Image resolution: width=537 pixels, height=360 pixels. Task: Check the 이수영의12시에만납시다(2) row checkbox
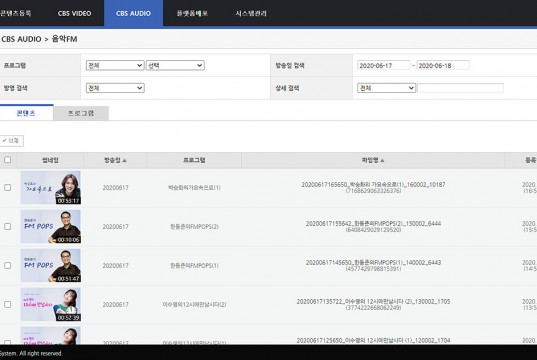point(8,305)
